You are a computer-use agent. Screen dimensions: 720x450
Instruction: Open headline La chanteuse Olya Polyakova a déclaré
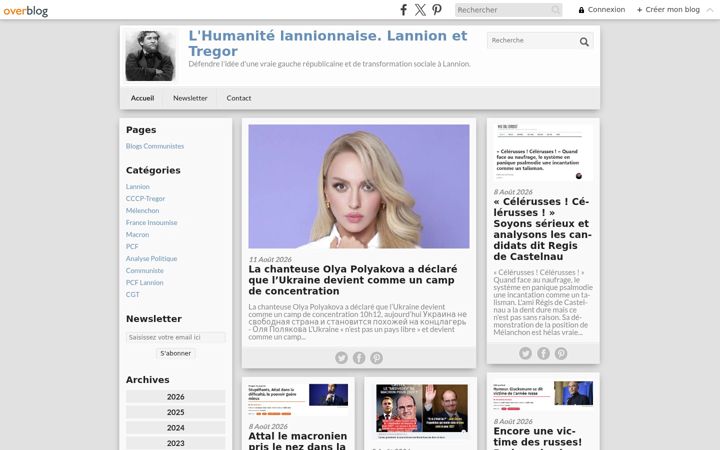353,280
